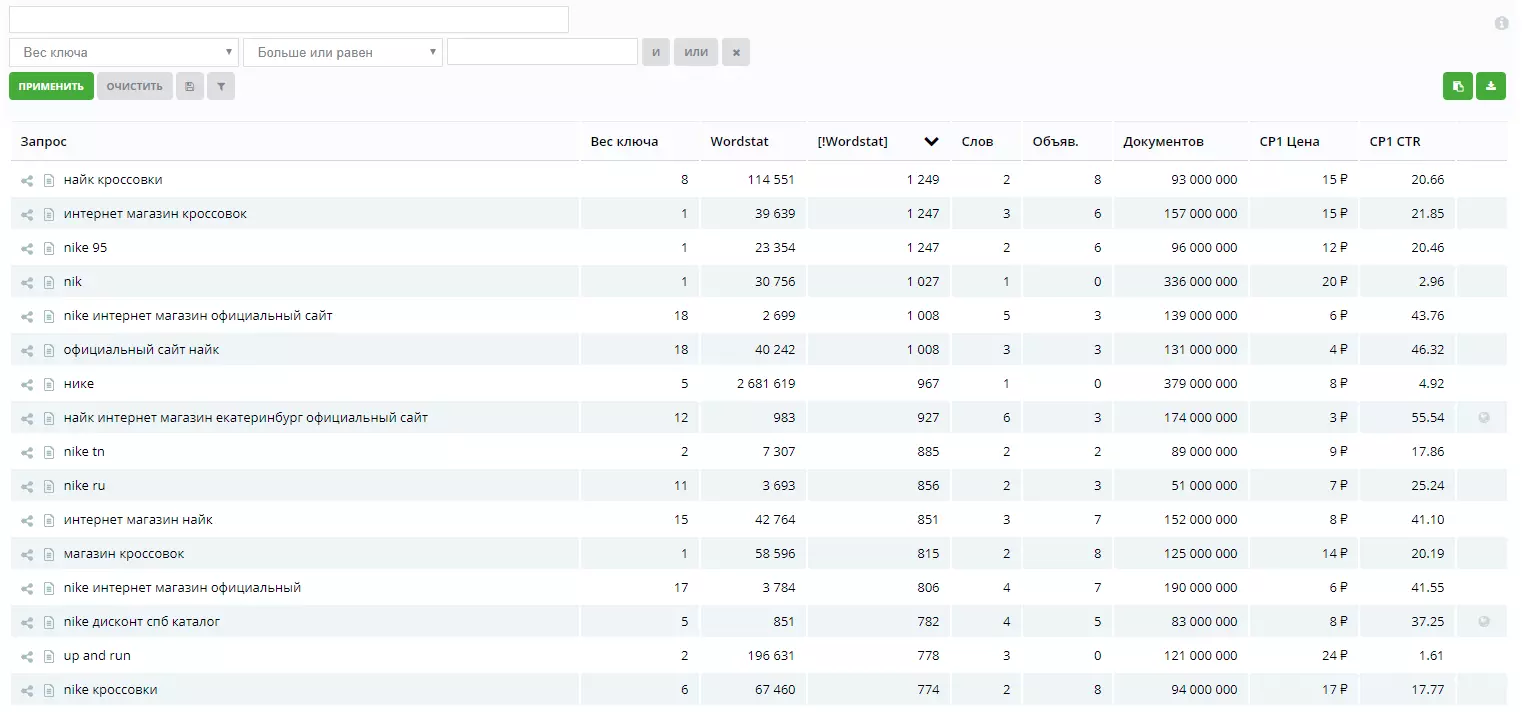The width and height of the screenshot is (1524, 712).
Task: Open the document icon for 'nike 95'
Action: coord(48,248)
